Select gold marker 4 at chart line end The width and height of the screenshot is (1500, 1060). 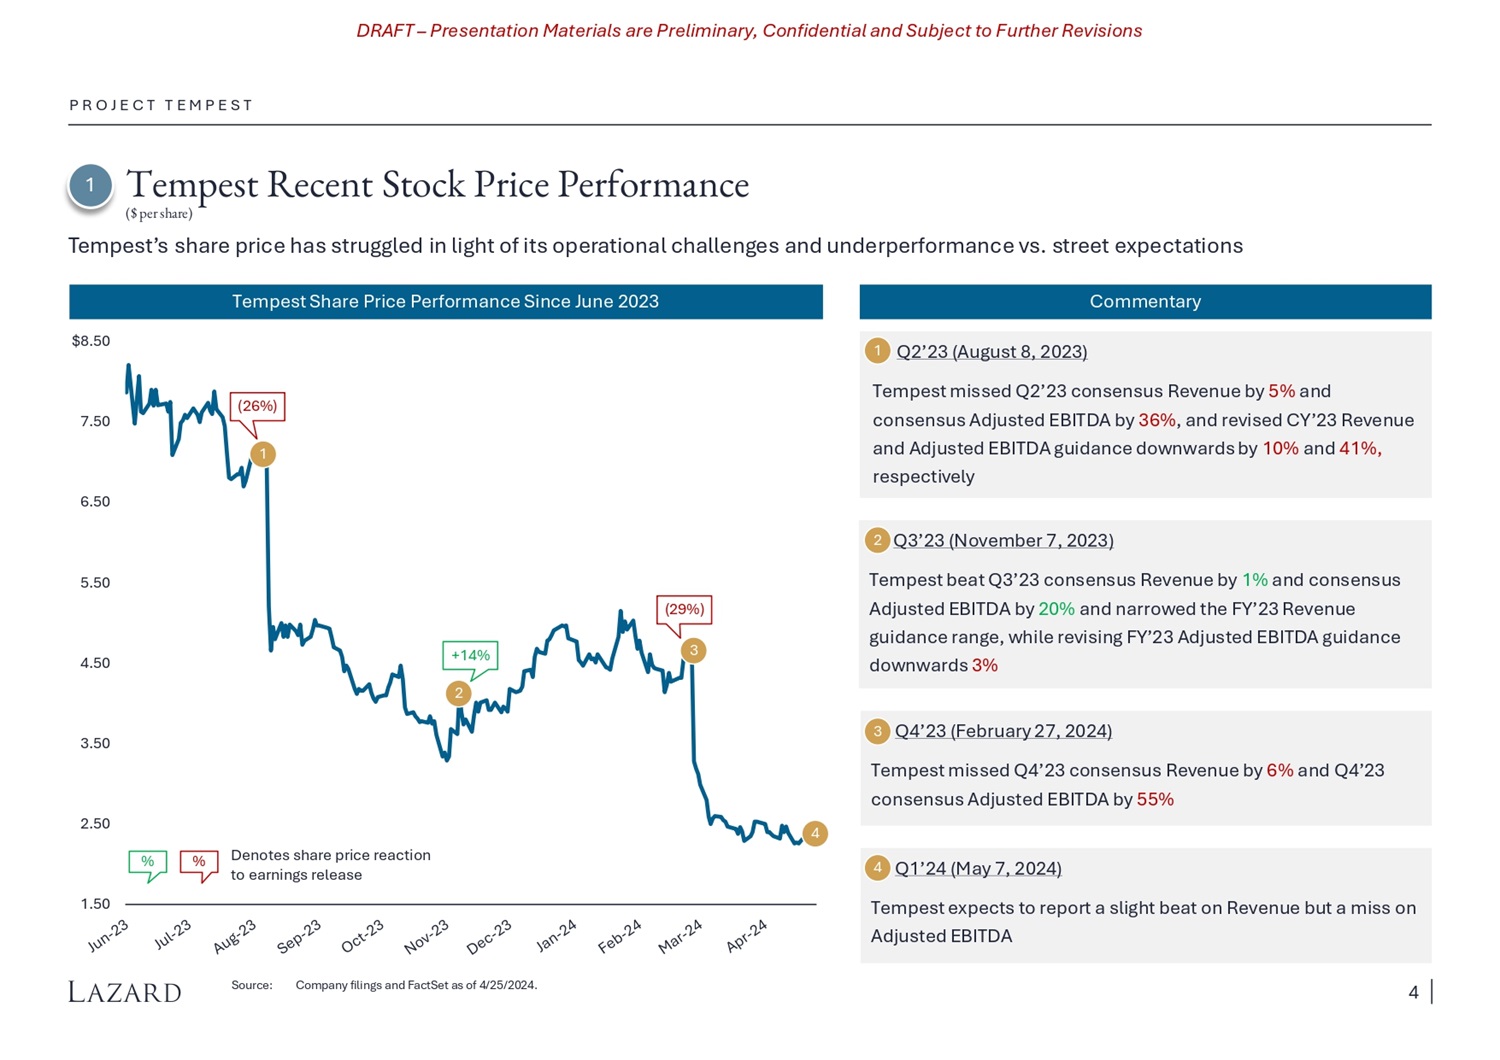[815, 833]
